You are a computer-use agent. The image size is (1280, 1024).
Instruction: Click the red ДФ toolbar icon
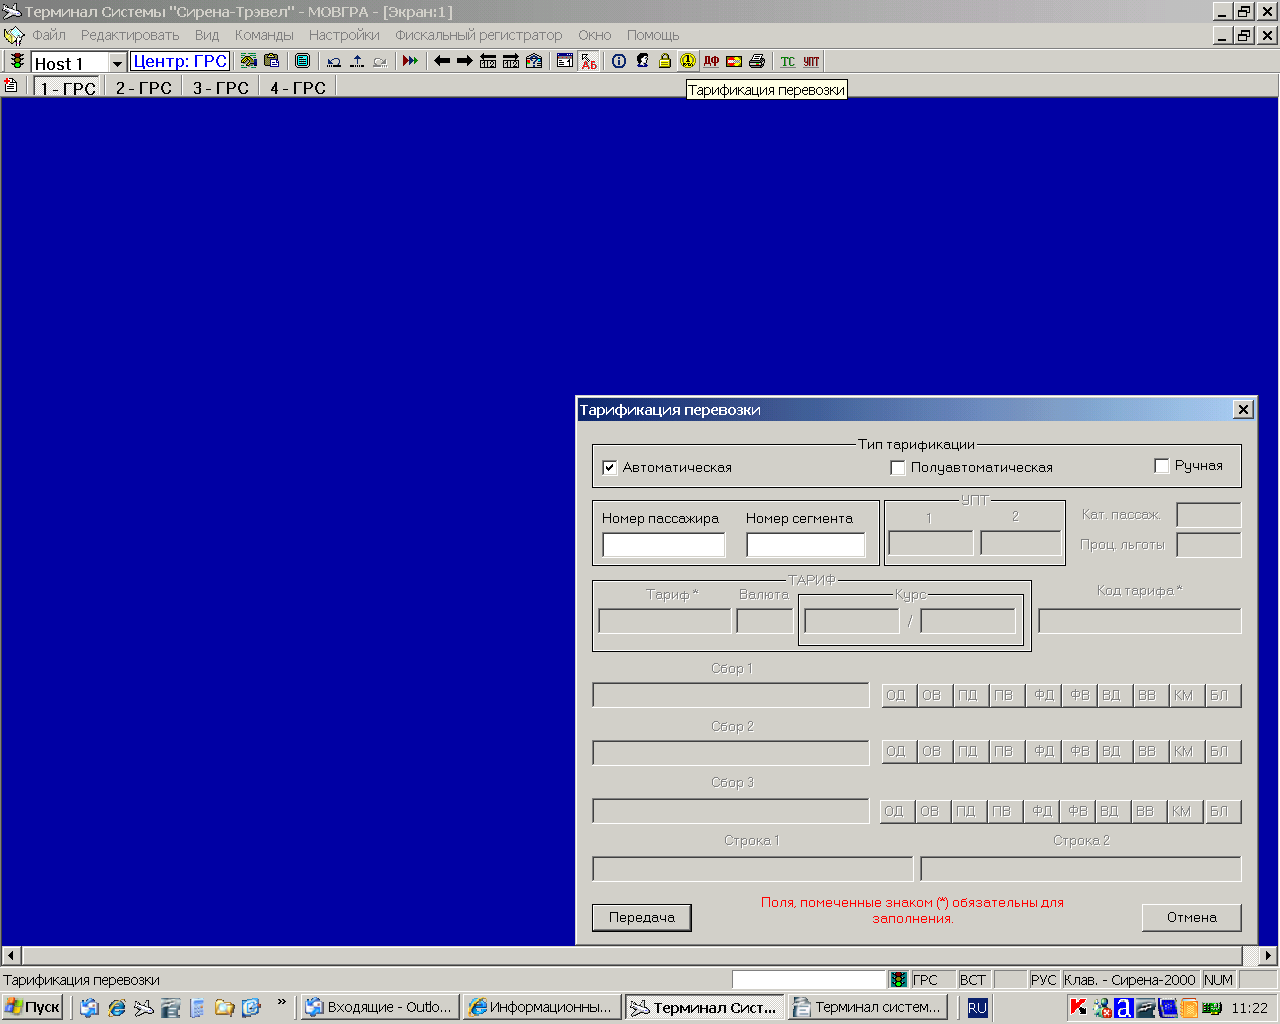coord(711,61)
